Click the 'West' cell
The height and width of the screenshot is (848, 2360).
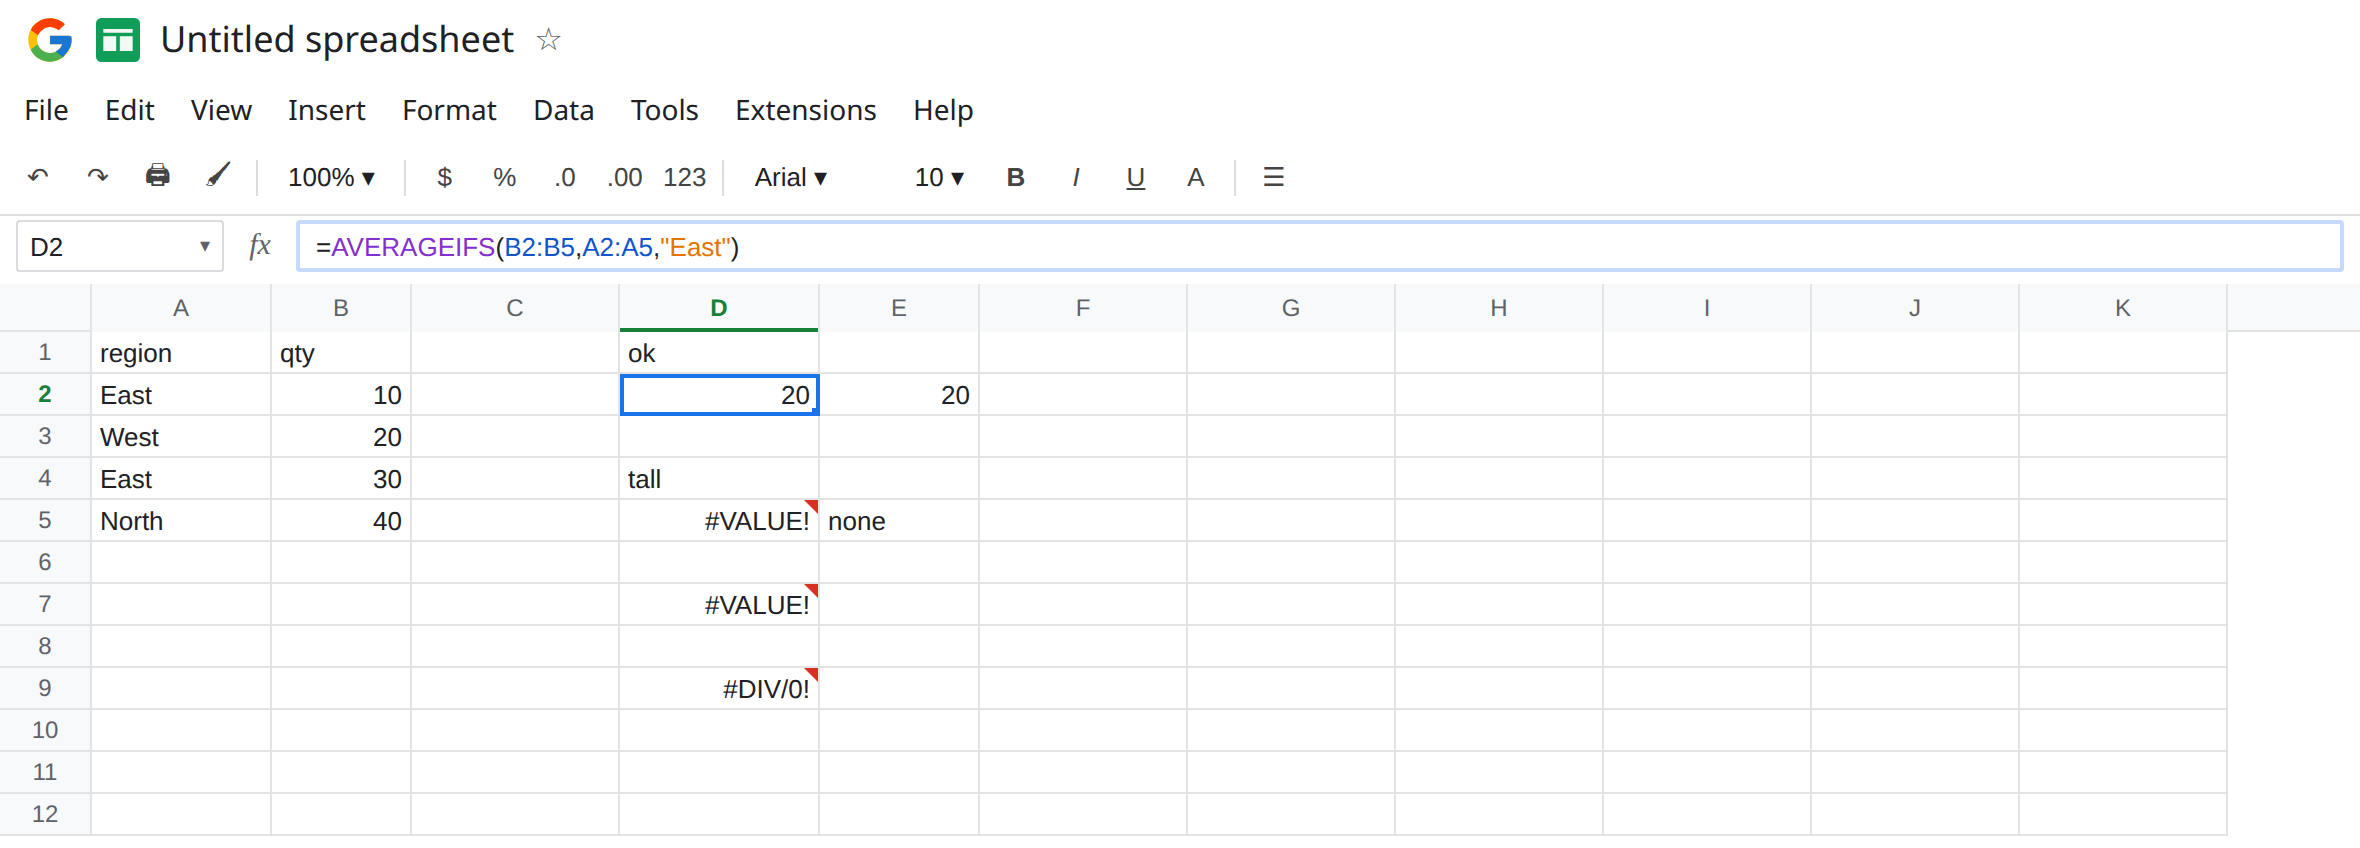coord(181,437)
